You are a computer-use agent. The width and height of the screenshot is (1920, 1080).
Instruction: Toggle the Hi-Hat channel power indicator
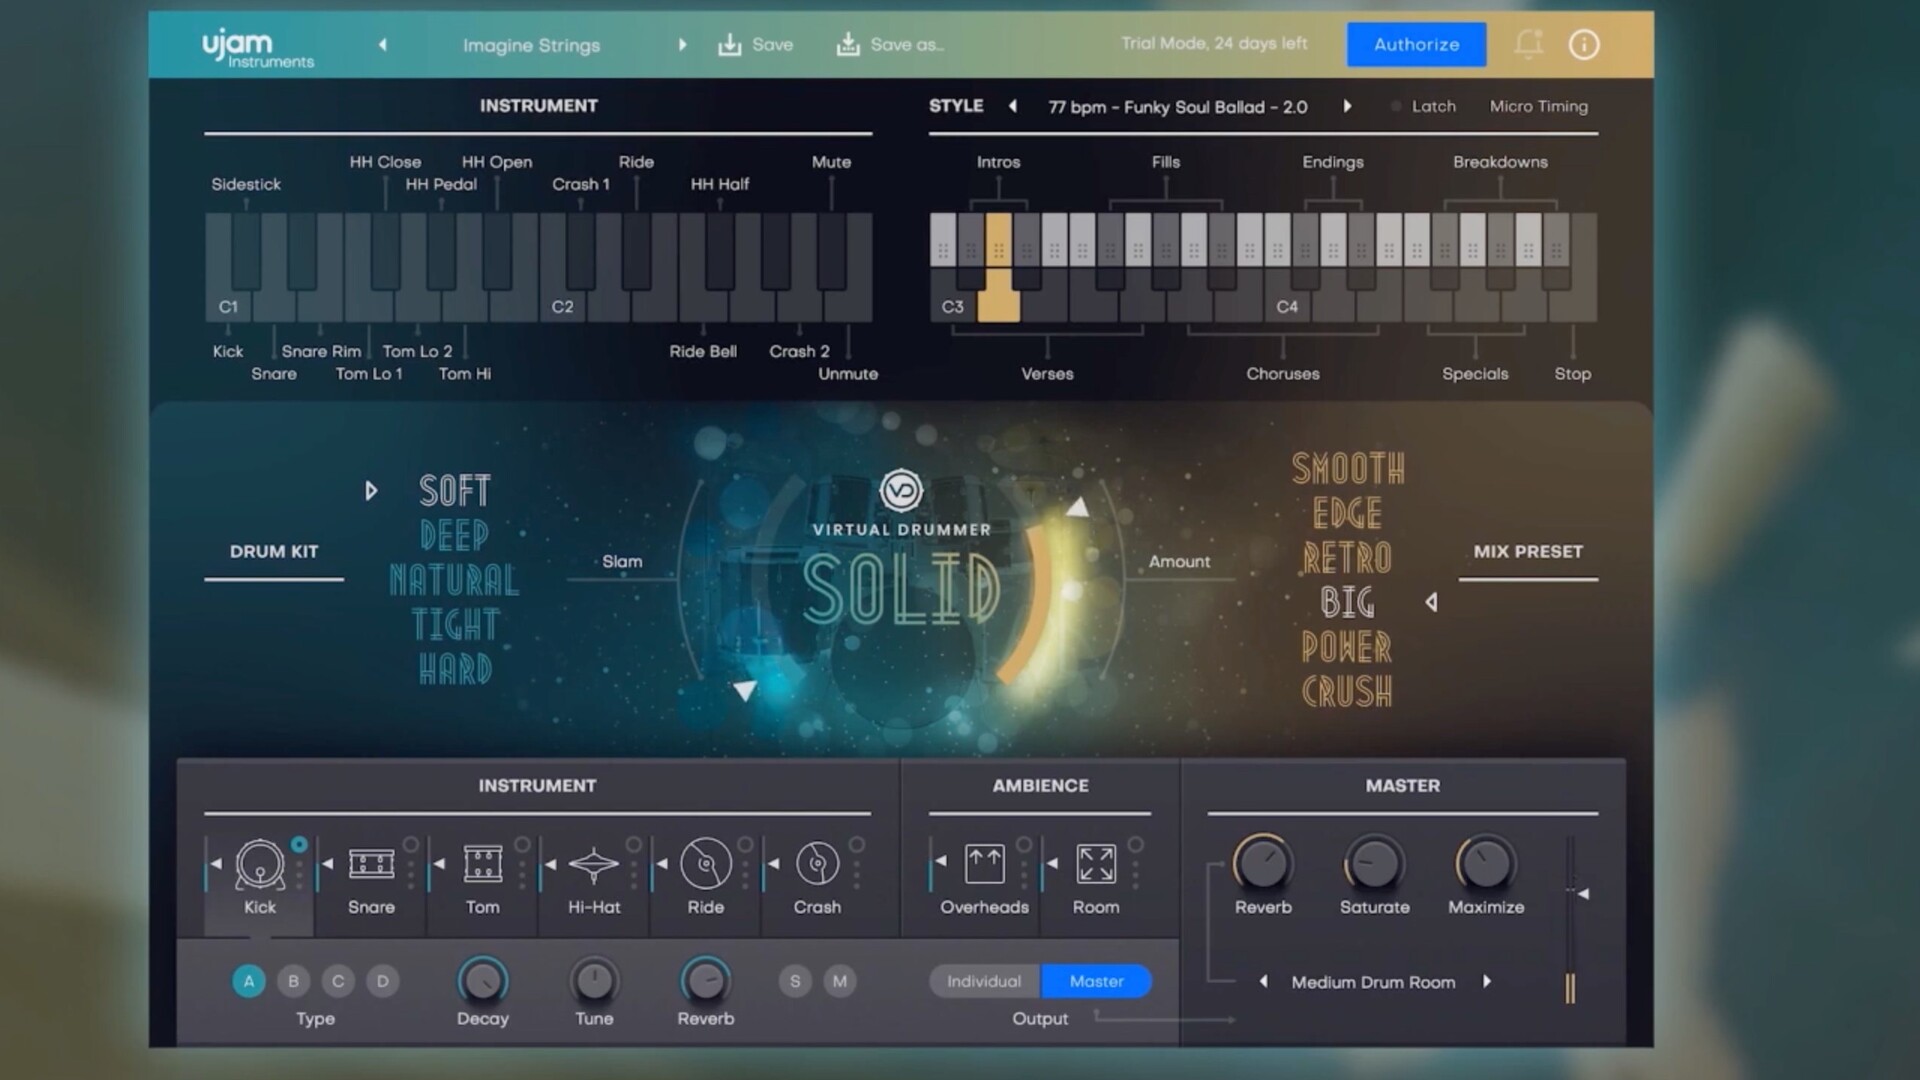[634, 845]
